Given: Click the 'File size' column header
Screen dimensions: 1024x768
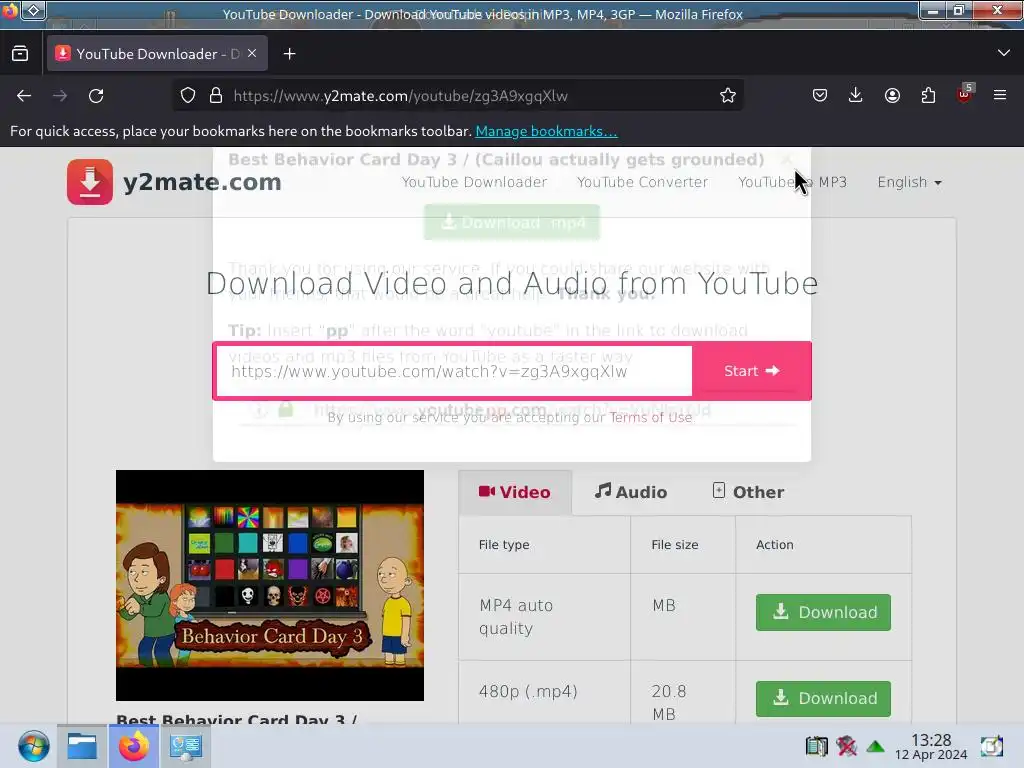Looking at the screenshot, I should (675, 545).
